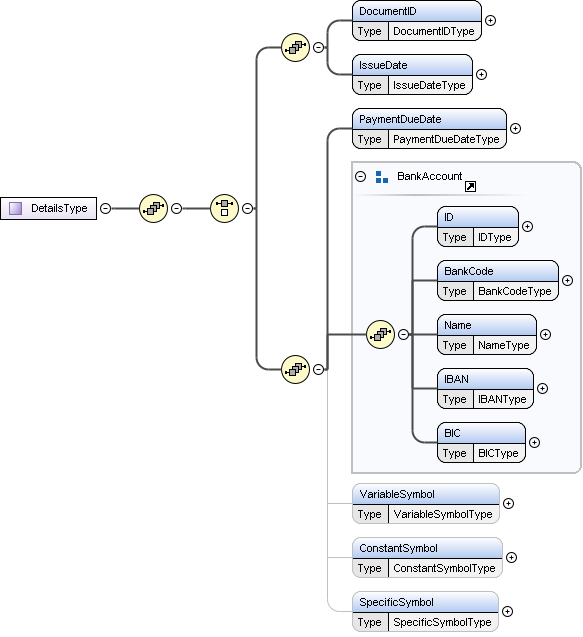The height and width of the screenshot is (637, 583).
Task: Click the IssueDateType type value
Action: [x=429, y=85]
